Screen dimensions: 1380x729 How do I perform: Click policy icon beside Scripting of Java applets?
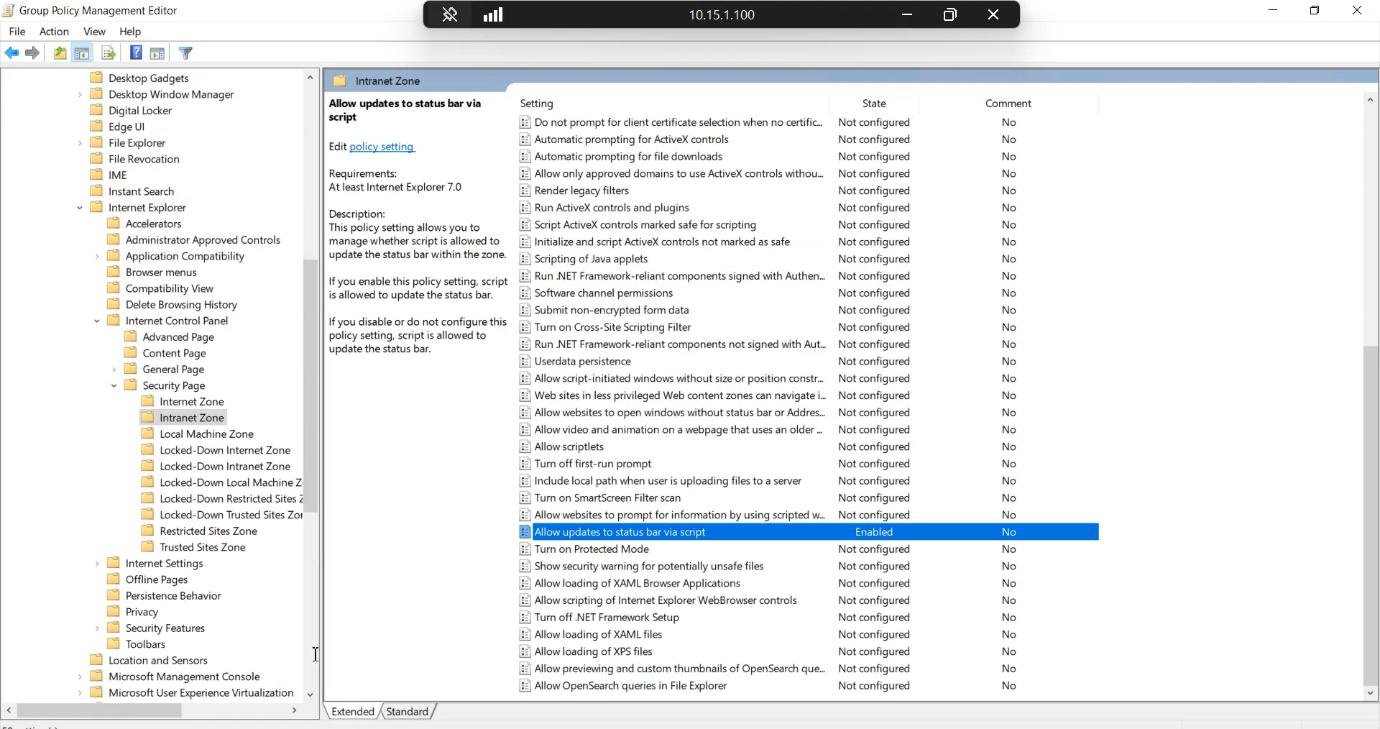(x=525, y=259)
